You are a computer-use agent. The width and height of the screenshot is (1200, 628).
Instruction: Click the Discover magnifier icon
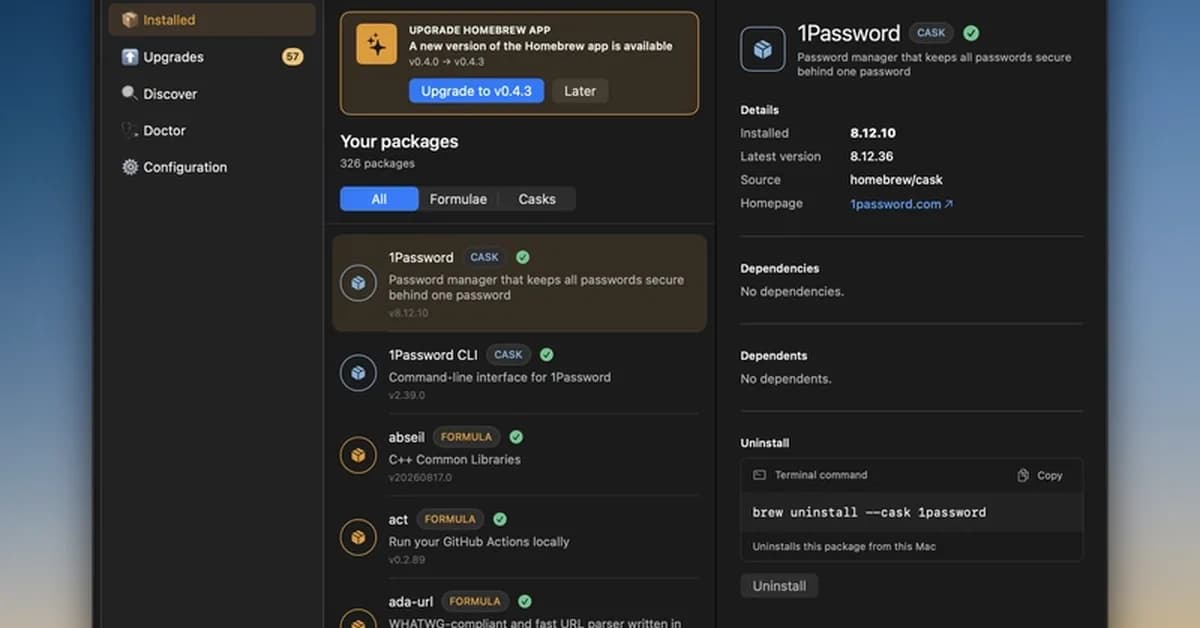pos(130,93)
